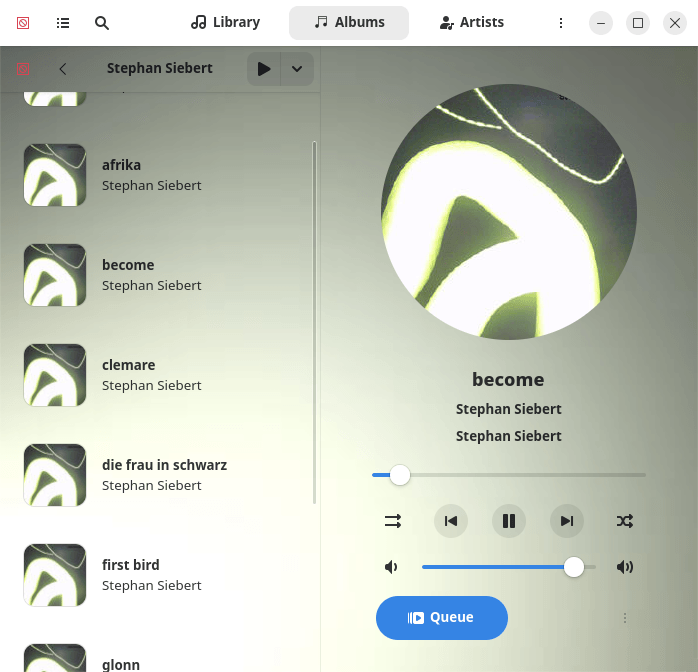Open the list view icon in header
Screen dimensions: 698x672
coord(63,22)
